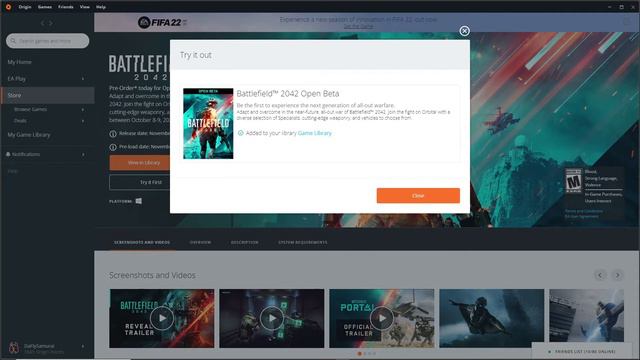Click the FIFA 22 banner logo

pyautogui.click(x=162, y=22)
